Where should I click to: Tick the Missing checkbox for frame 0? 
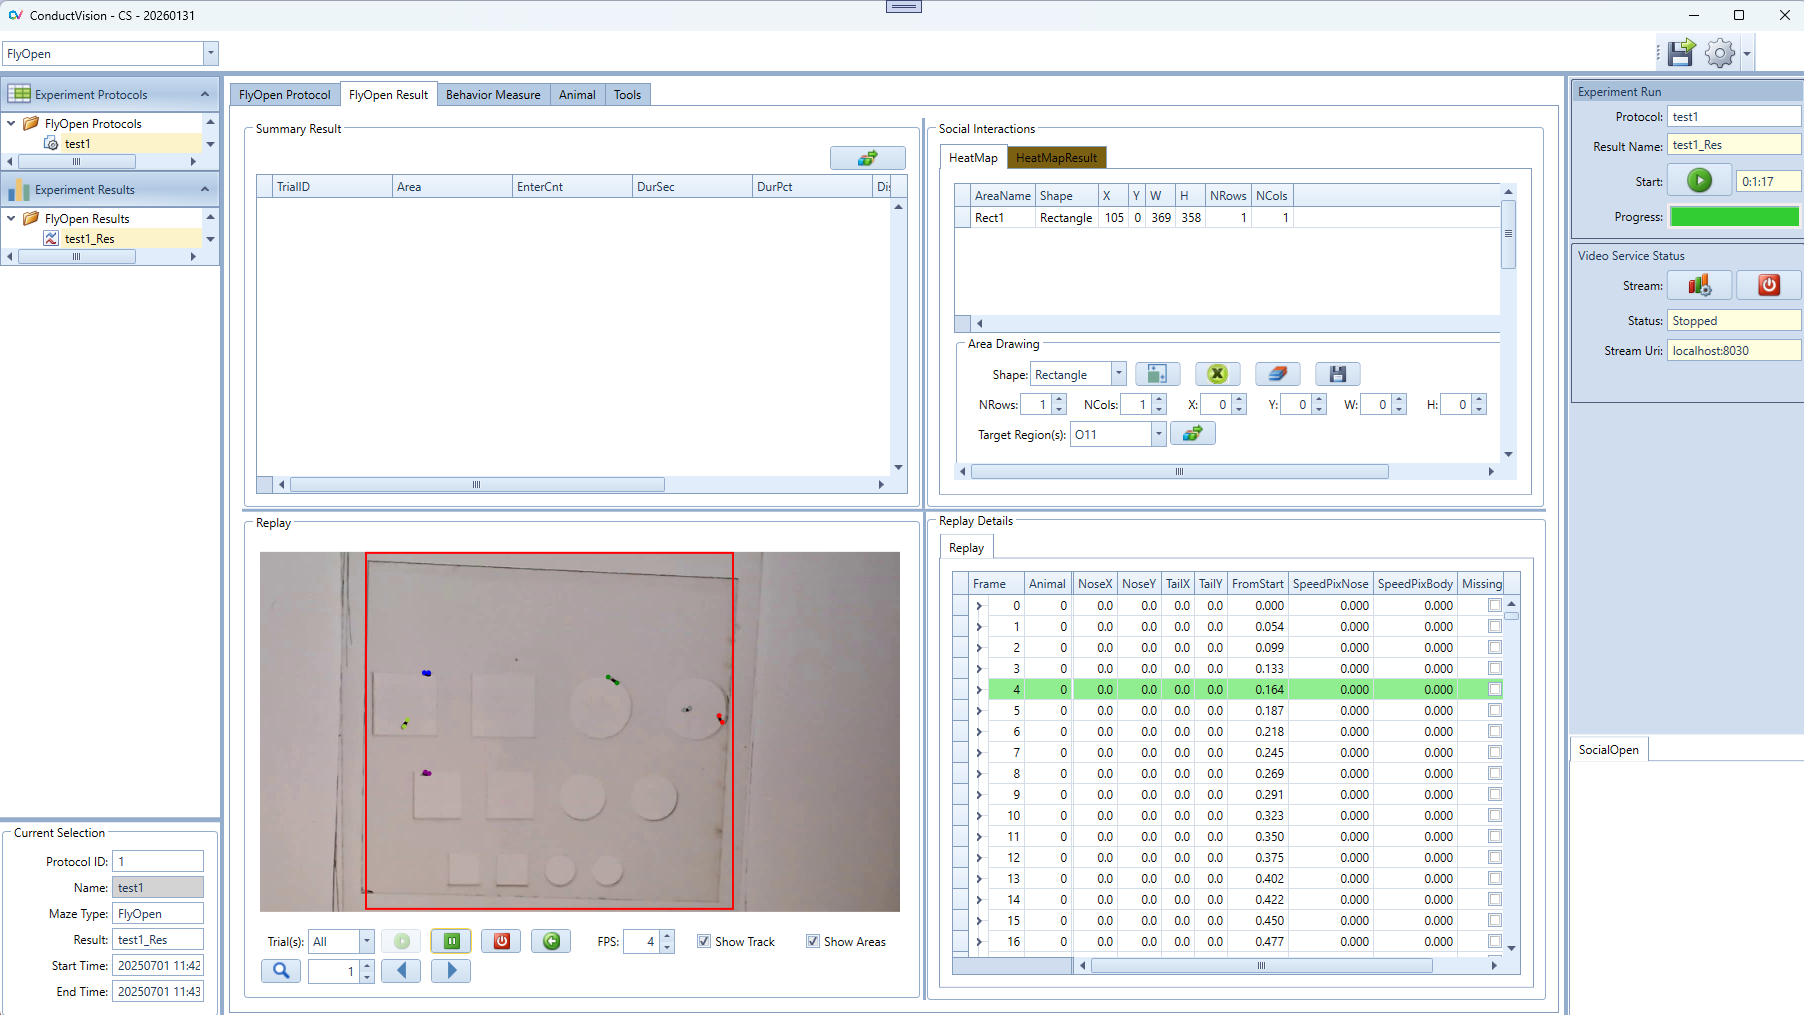[x=1494, y=605]
